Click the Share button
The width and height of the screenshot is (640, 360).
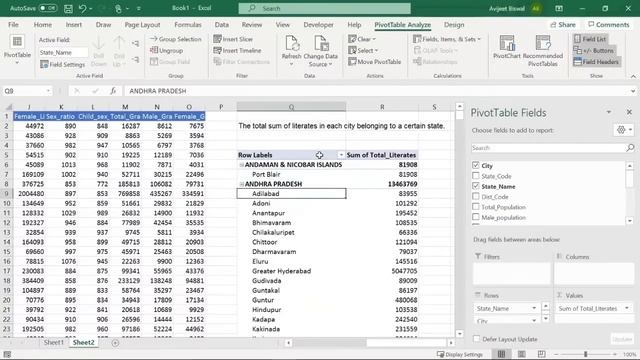pyautogui.click(x=563, y=25)
